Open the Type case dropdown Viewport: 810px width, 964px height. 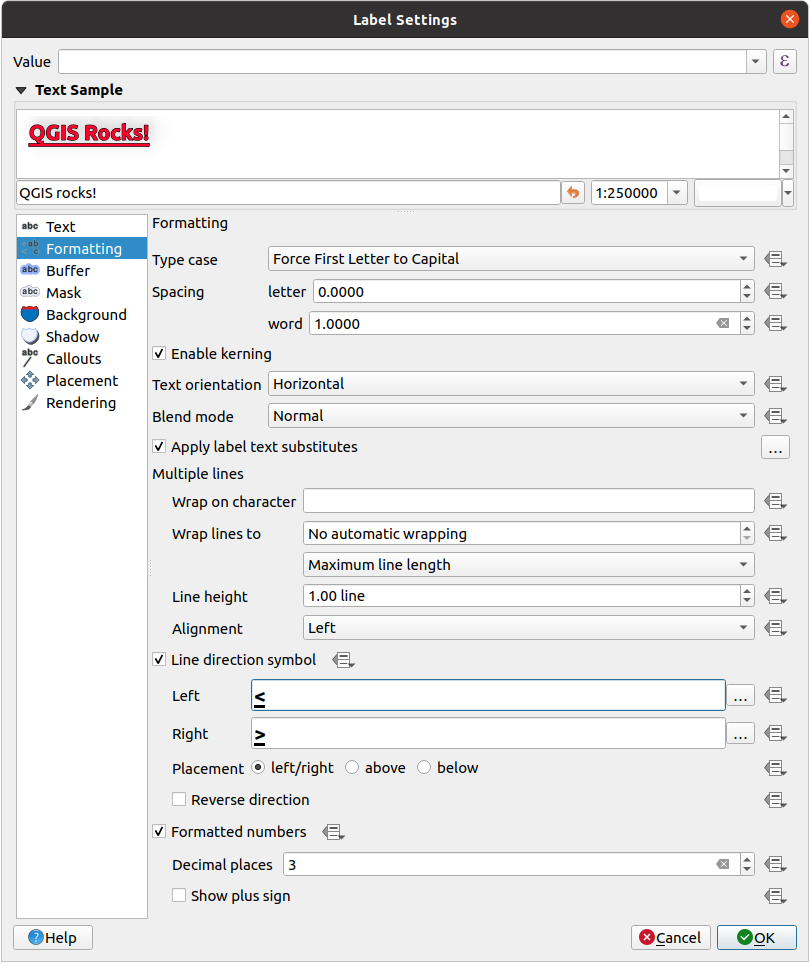click(511, 259)
